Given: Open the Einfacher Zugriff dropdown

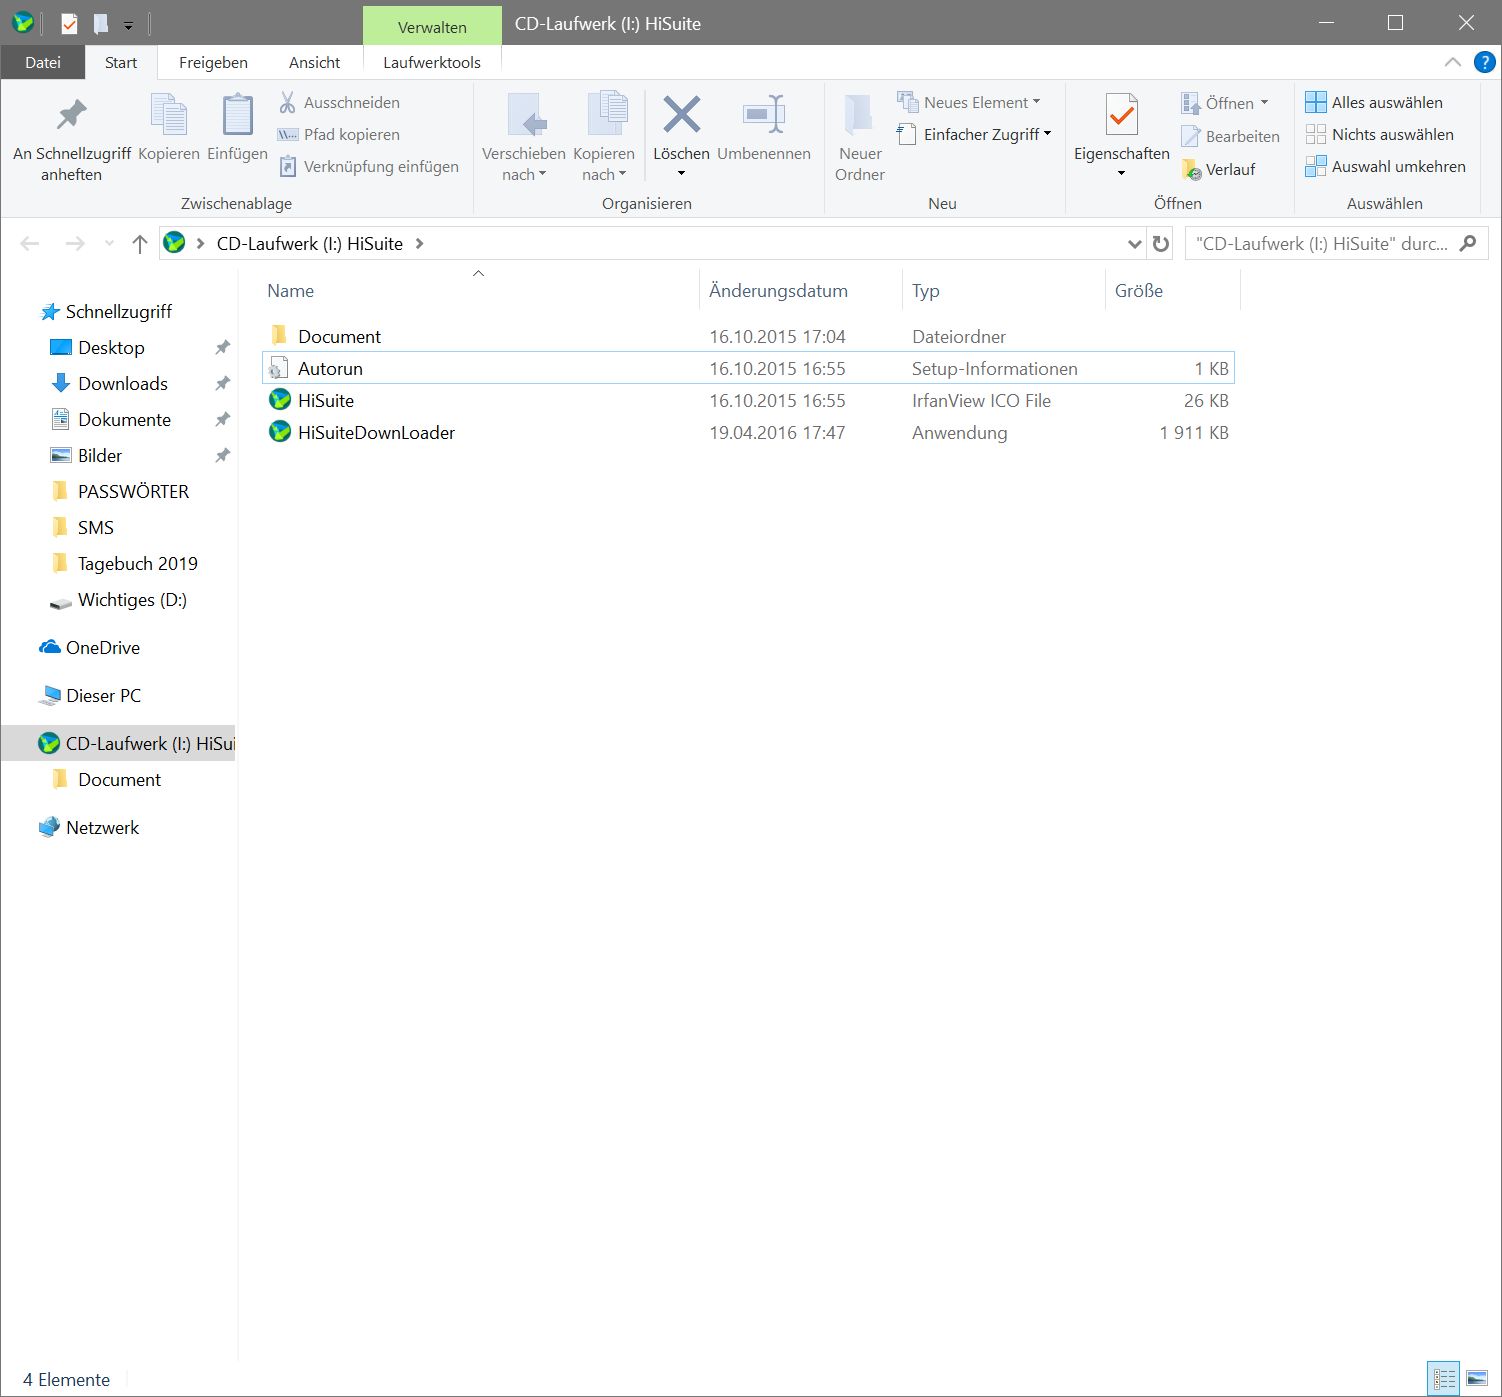Looking at the screenshot, I should pyautogui.click(x=975, y=134).
